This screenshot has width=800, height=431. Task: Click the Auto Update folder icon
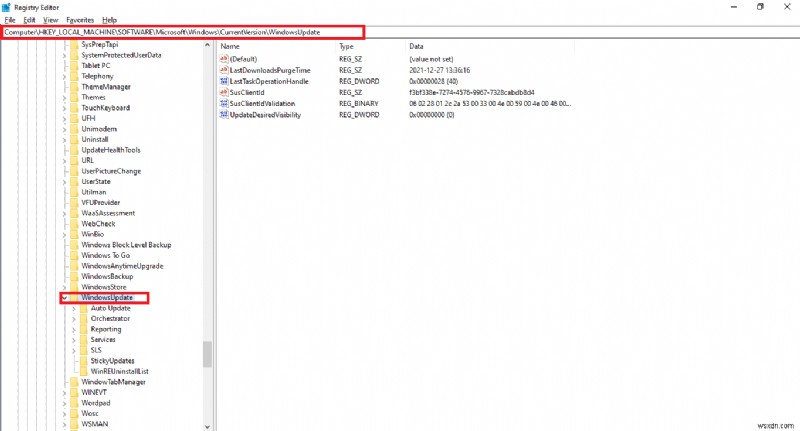click(84, 308)
